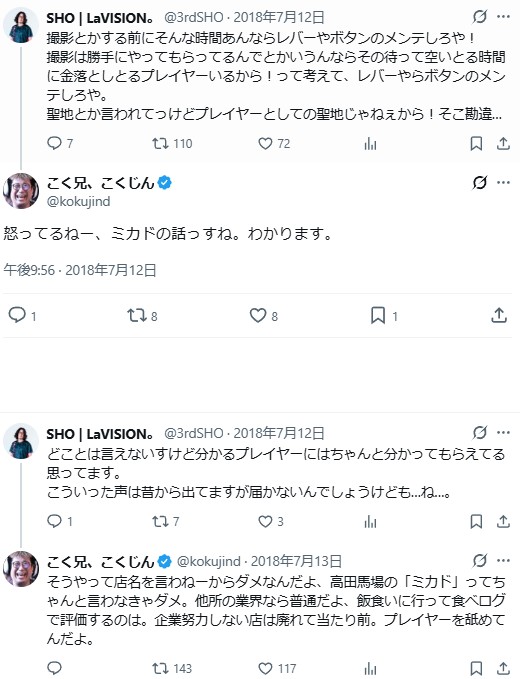Open the 午後9:56 timestamp of main tweet

point(29,270)
